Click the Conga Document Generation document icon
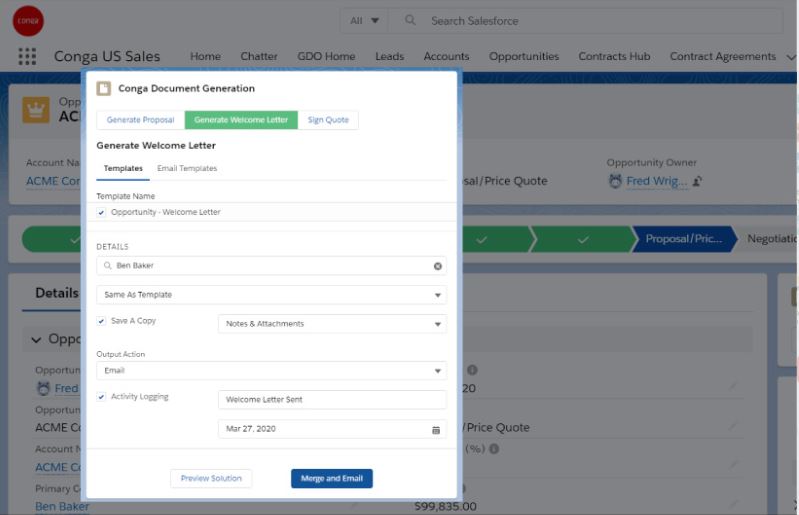This screenshot has width=799, height=515. [x=103, y=88]
